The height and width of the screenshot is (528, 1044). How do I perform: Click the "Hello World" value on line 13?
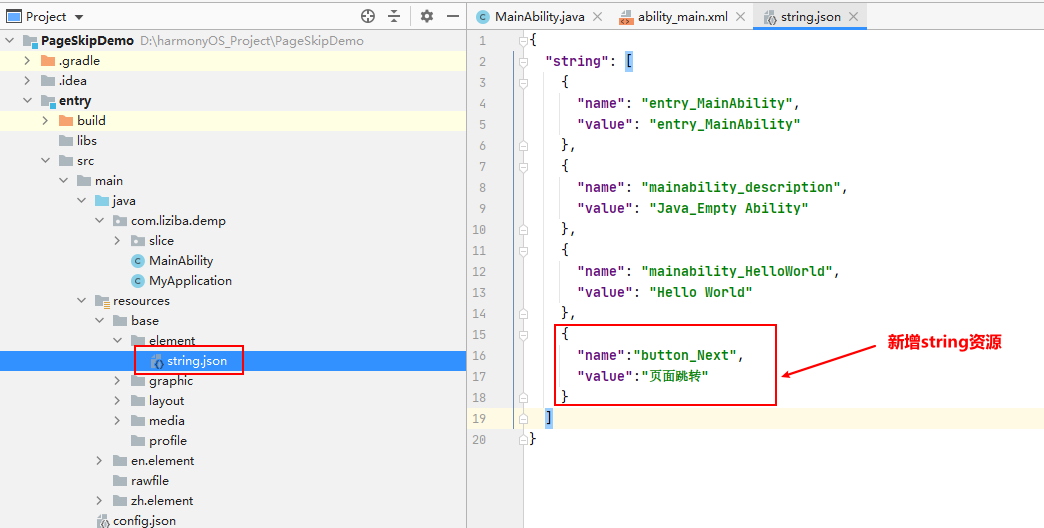(x=700, y=292)
